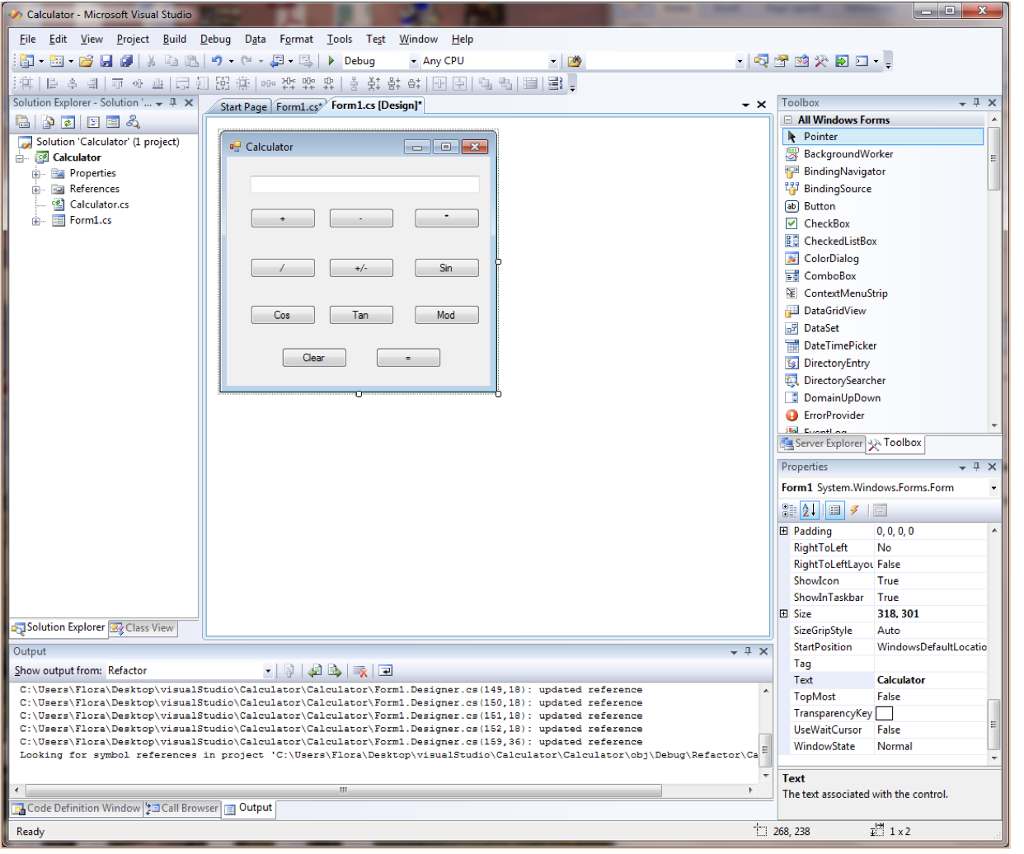Toggle Word Wrap in the Output panel

point(385,671)
